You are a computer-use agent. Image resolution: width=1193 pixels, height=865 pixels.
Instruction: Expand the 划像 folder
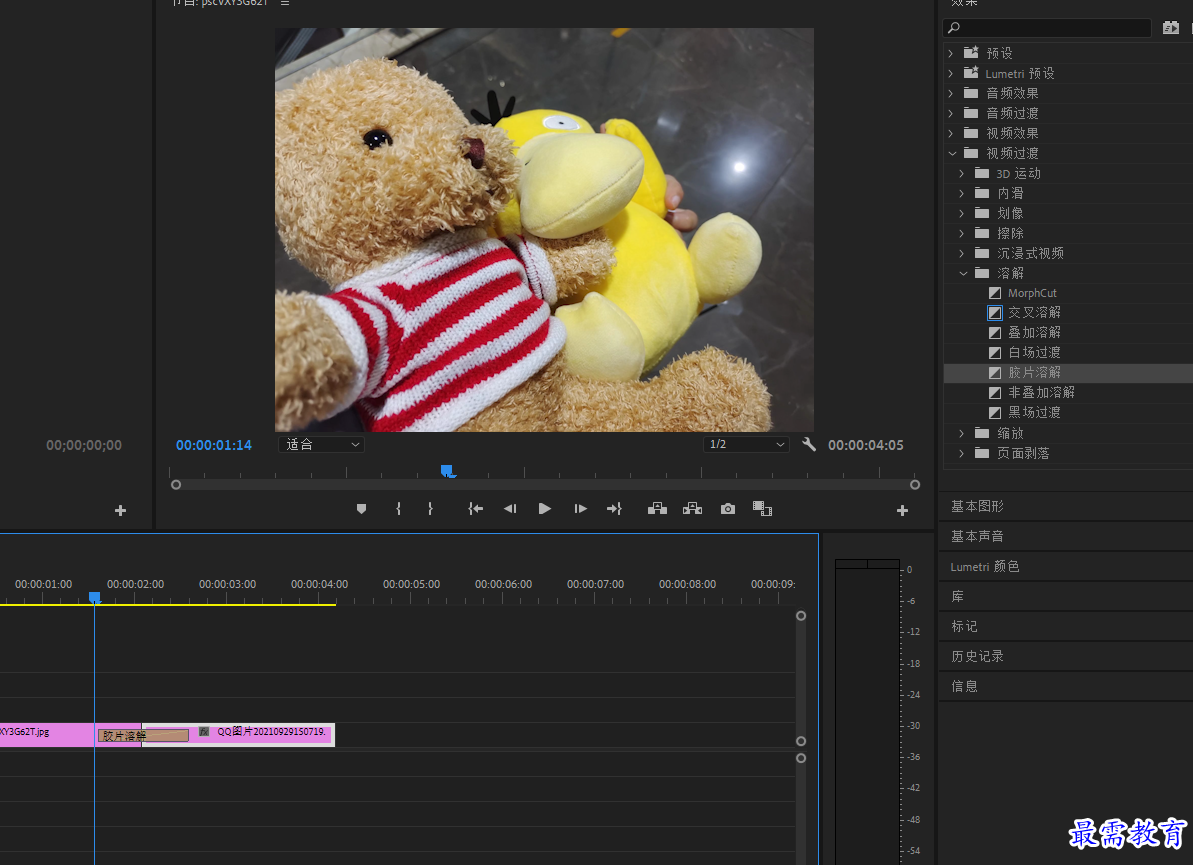[962, 213]
